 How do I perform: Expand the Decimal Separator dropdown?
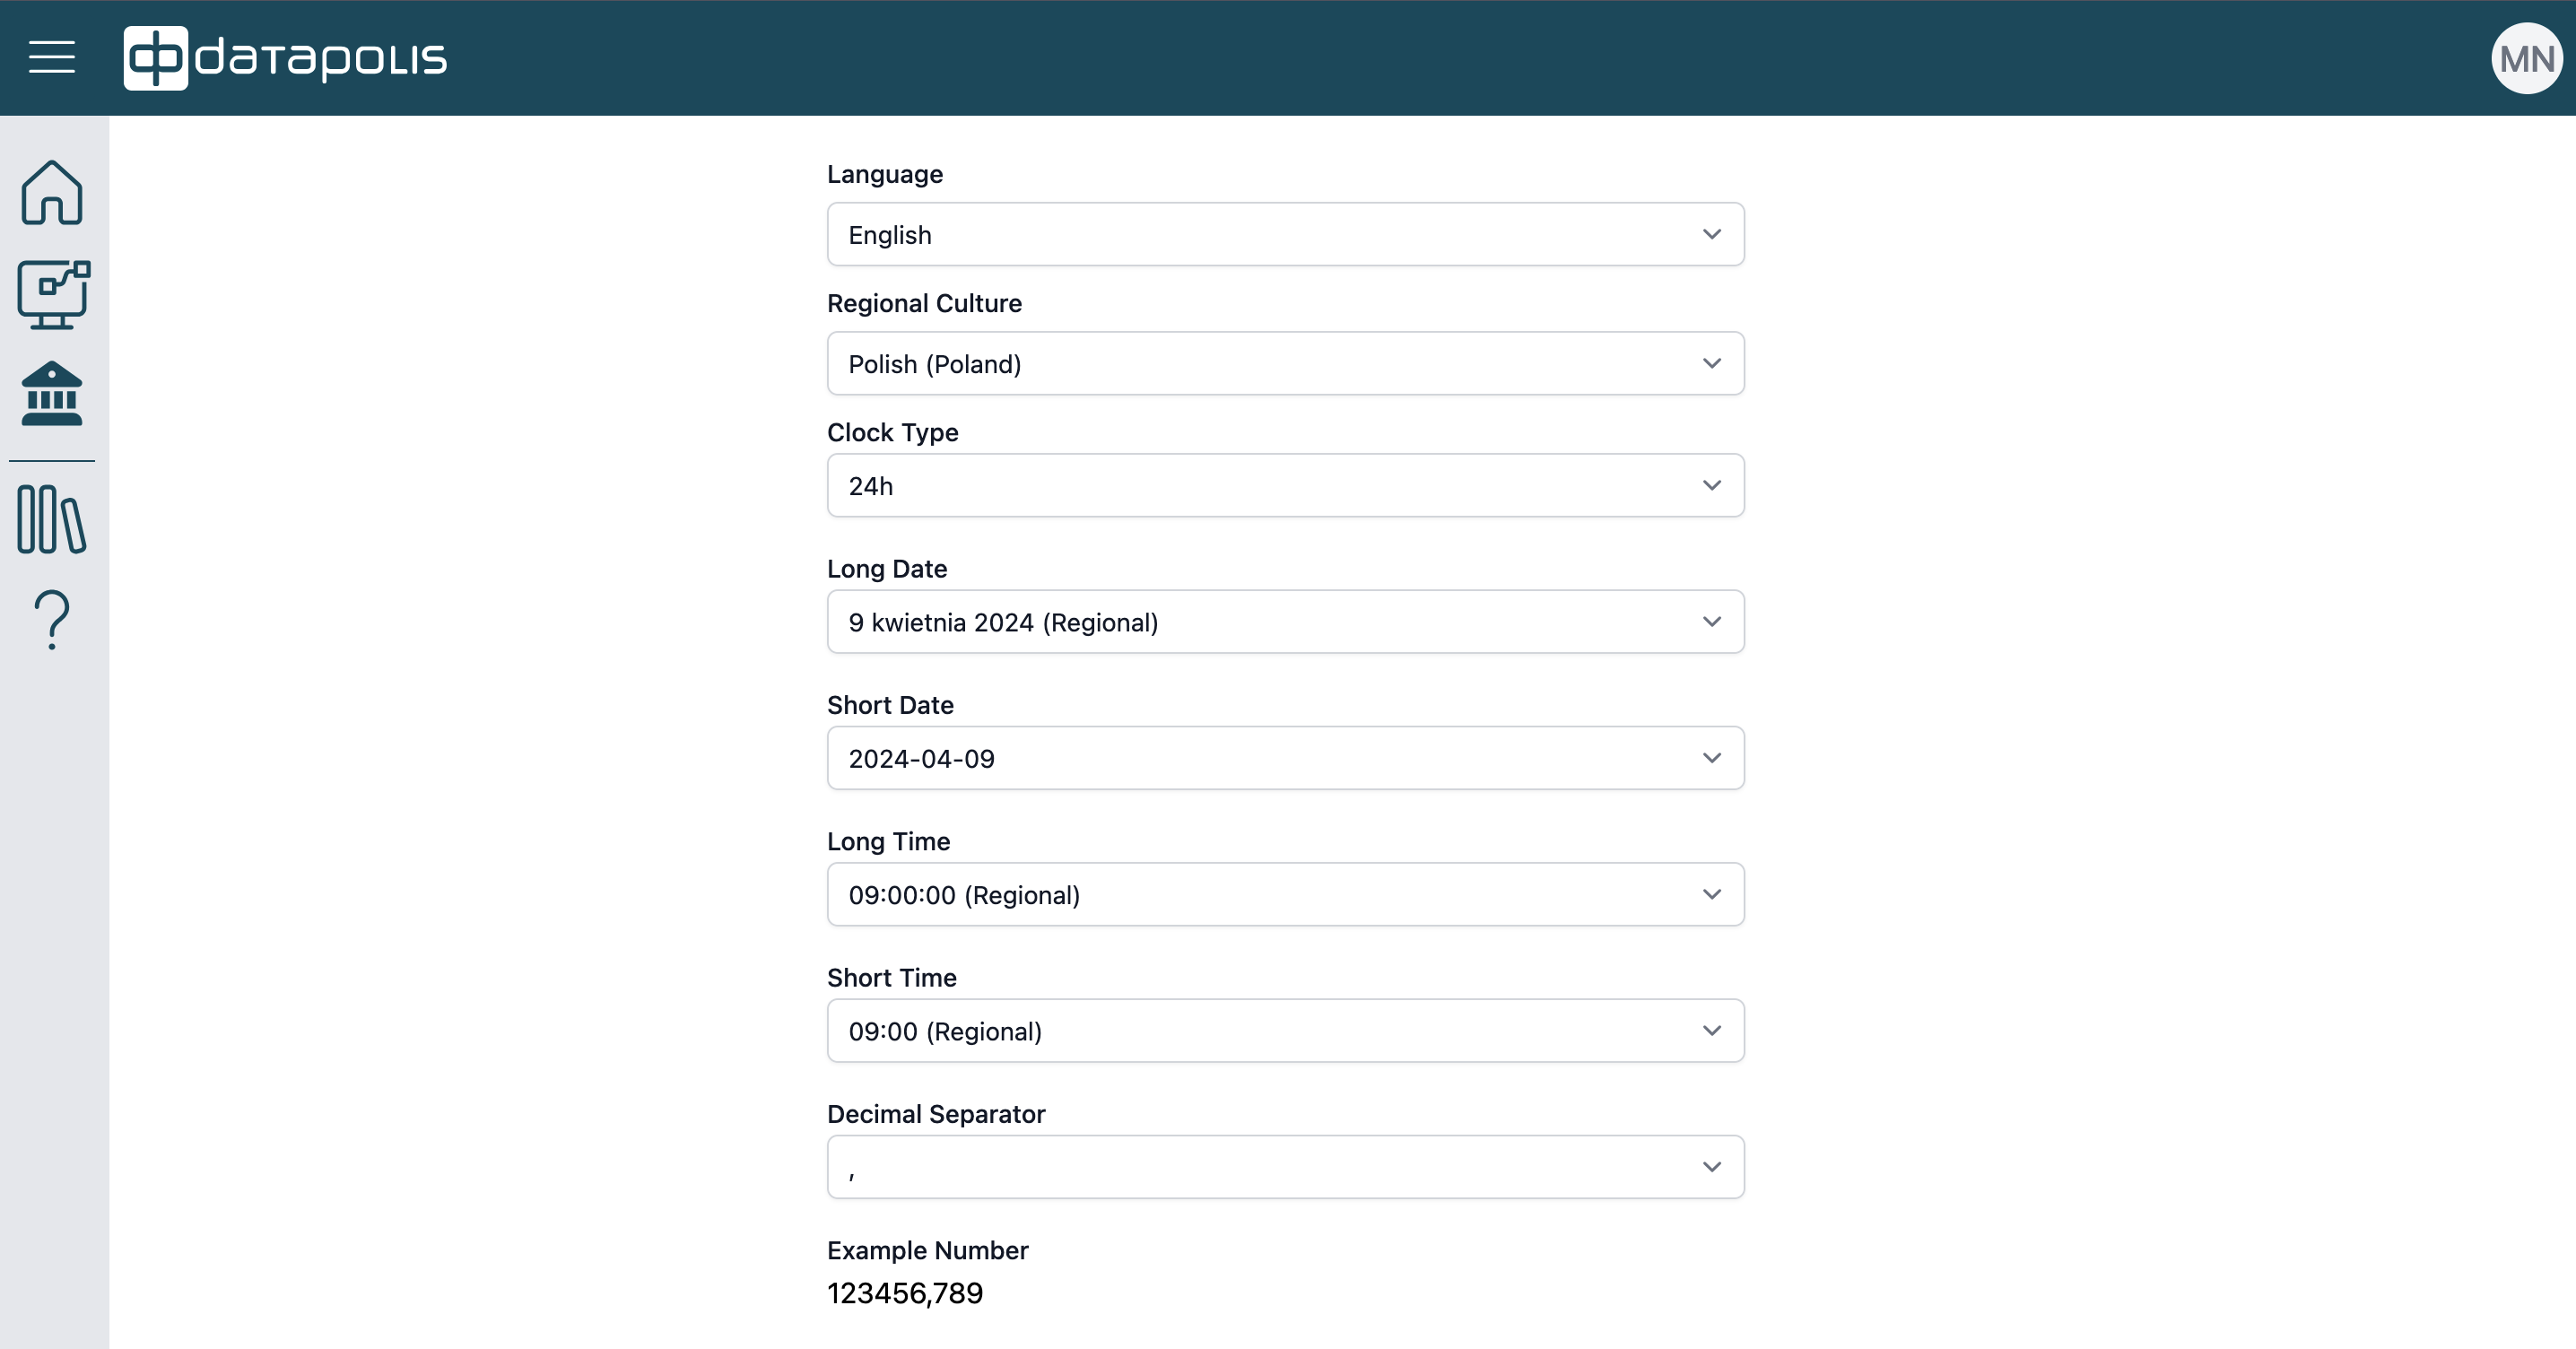click(1284, 1167)
